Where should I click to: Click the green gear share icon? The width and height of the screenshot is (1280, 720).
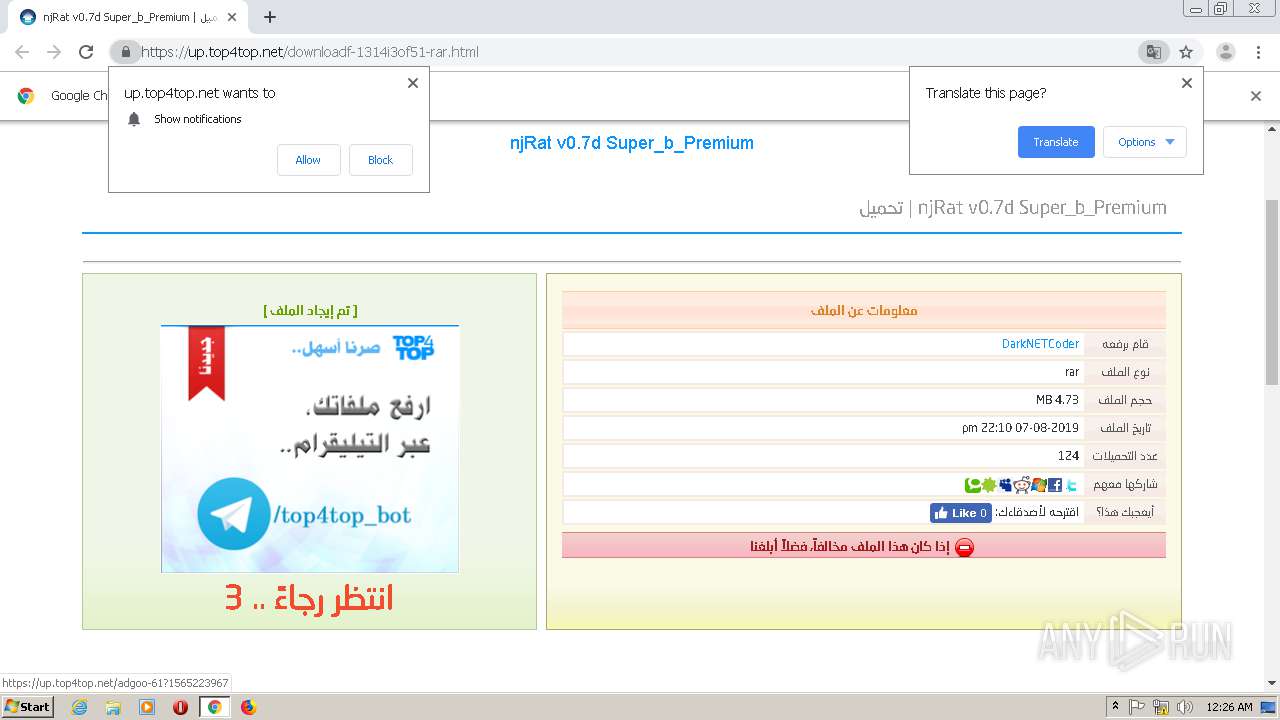[989, 485]
